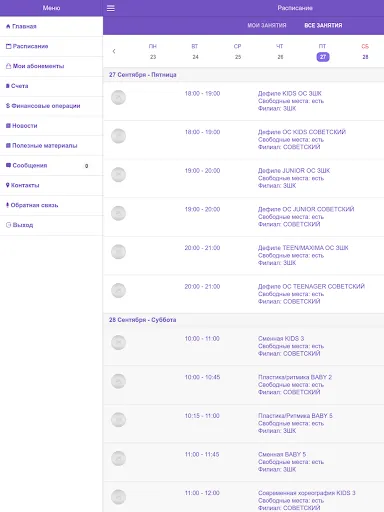This screenshot has height=512, width=384.
Task: Open the Счета menu item
Action: pos(51,86)
